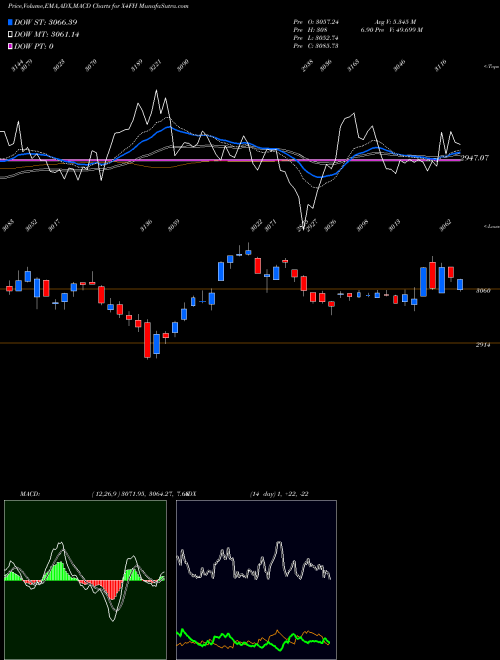Click the 3116 top value label

tap(440, 66)
